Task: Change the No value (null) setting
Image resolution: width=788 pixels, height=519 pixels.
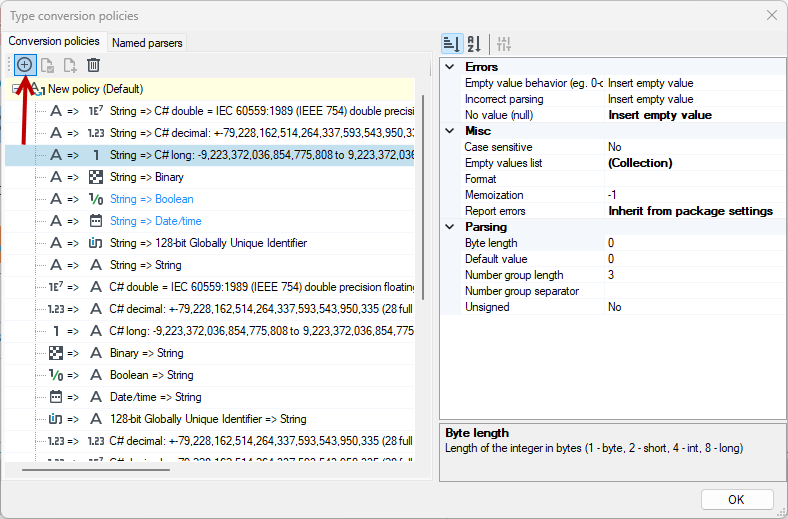Action: (x=696, y=115)
